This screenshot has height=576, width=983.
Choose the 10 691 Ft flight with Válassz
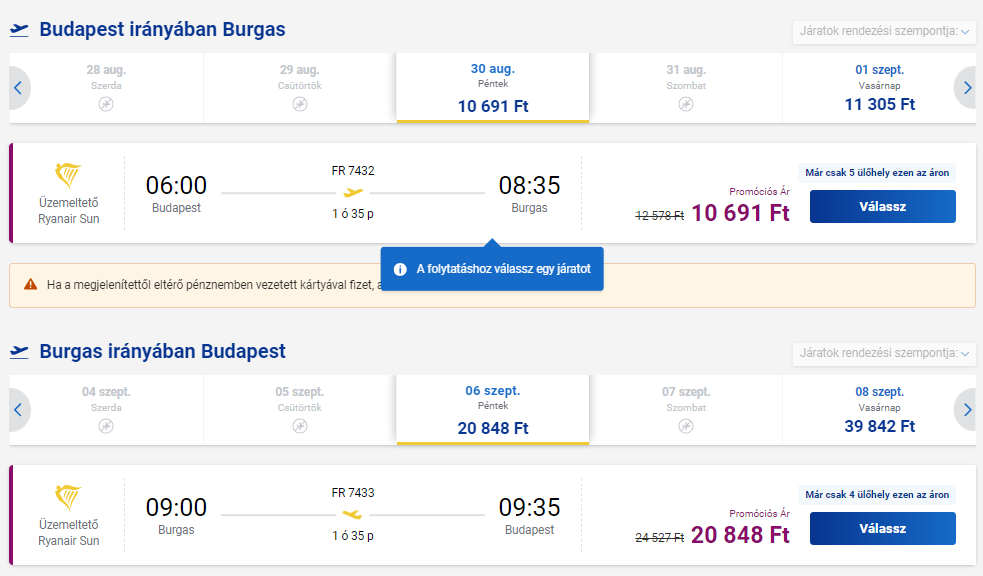tap(883, 206)
